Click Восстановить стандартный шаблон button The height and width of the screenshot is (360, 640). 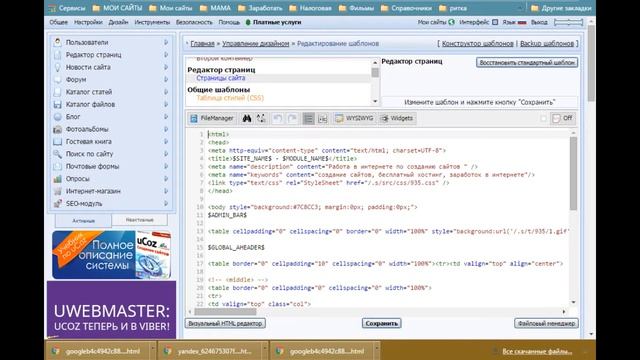pos(527,62)
